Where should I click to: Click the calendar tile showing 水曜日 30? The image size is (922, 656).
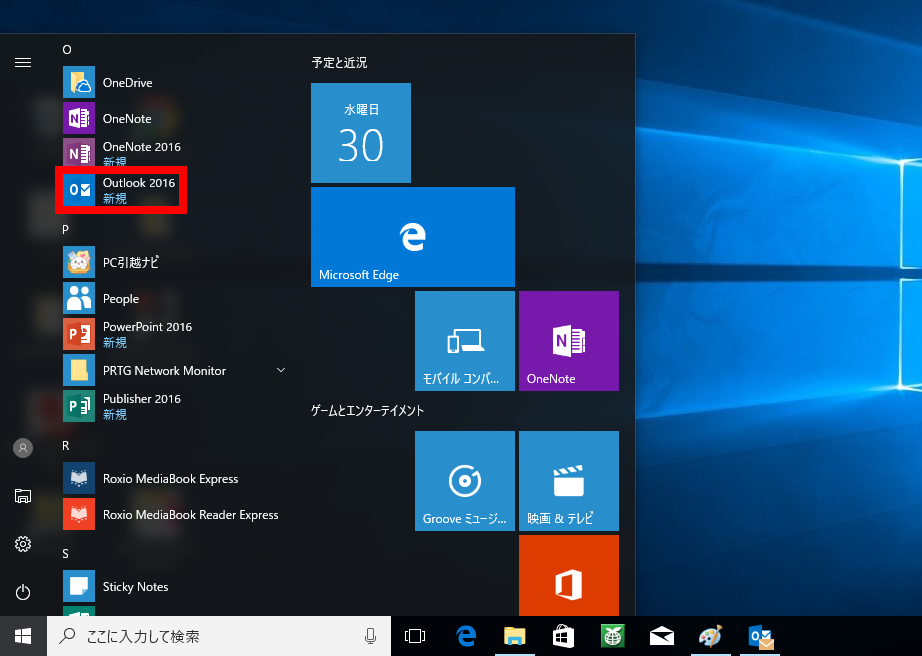361,133
